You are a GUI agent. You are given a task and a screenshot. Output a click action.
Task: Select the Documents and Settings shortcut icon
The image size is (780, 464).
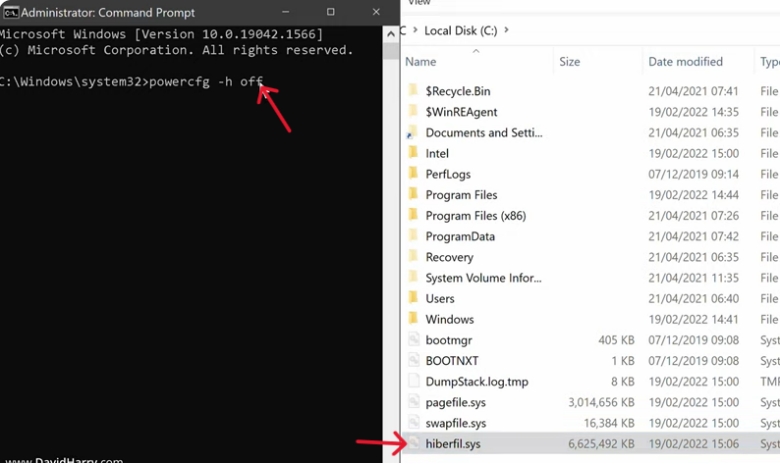414,133
